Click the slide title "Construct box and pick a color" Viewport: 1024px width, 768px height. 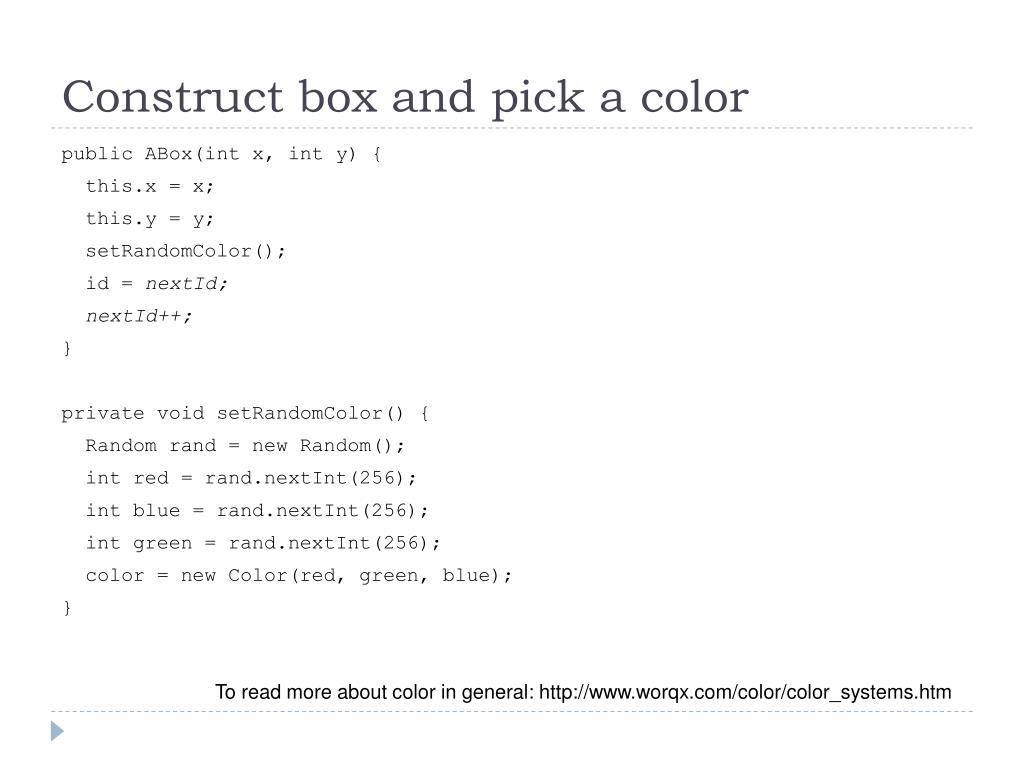(x=405, y=97)
